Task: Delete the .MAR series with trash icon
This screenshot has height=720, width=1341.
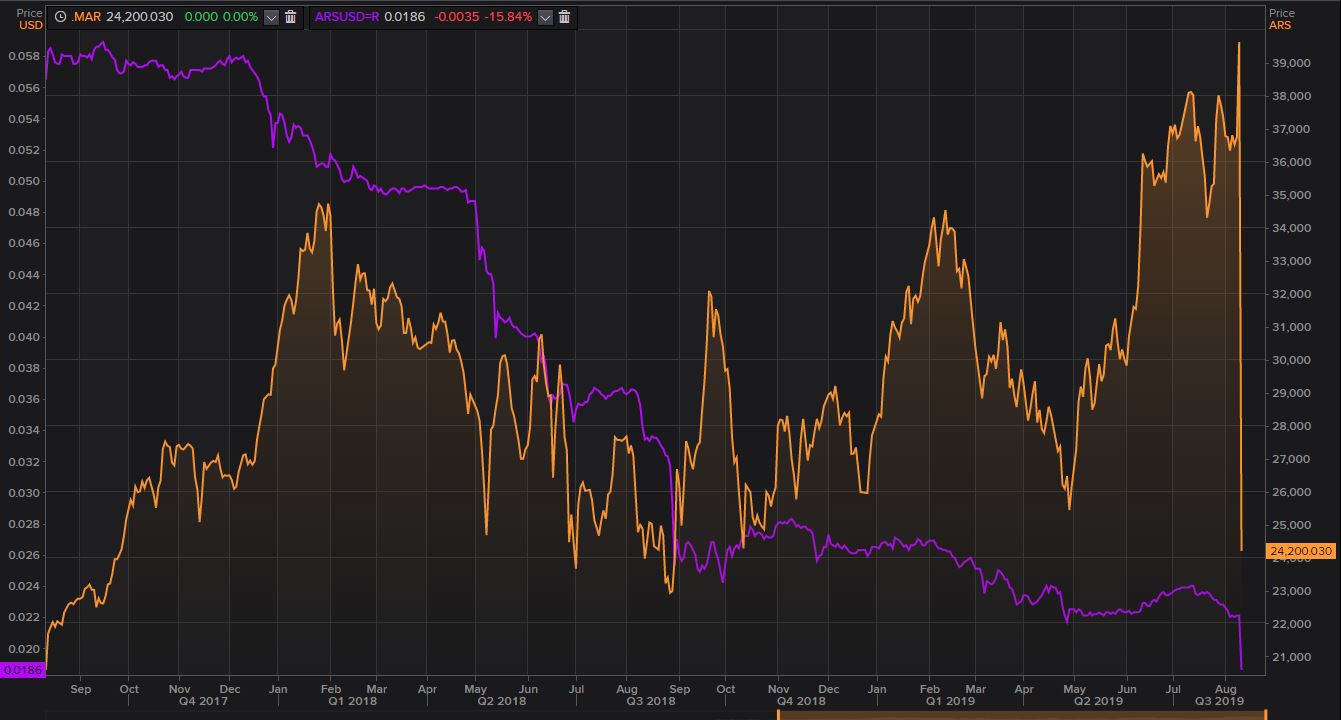Action: click(x=290, y=17)
